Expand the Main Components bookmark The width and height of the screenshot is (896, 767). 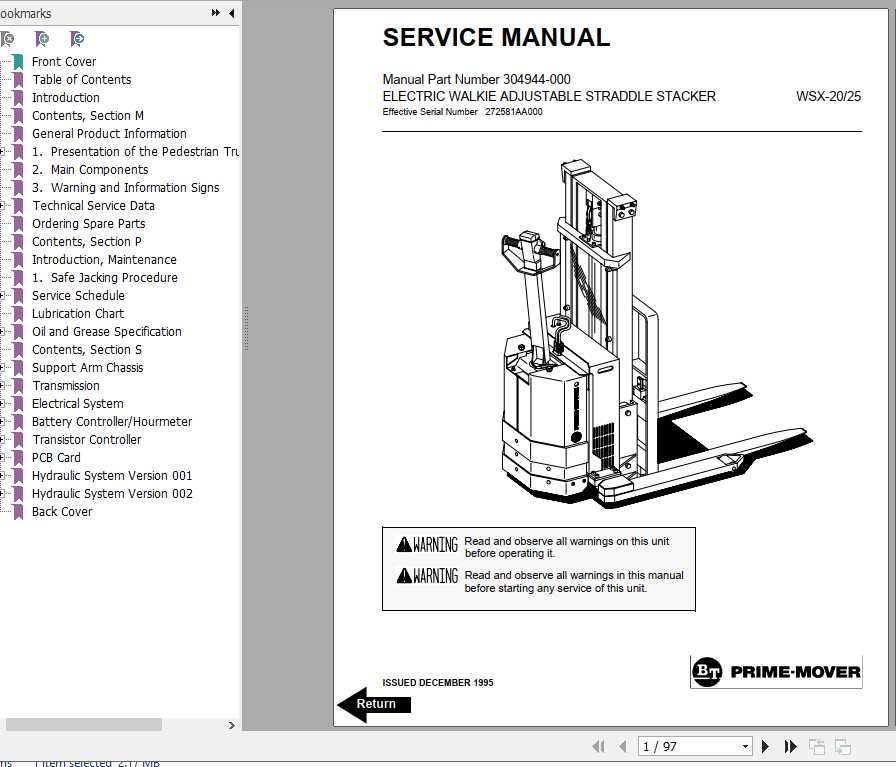[x=4, y=169]
